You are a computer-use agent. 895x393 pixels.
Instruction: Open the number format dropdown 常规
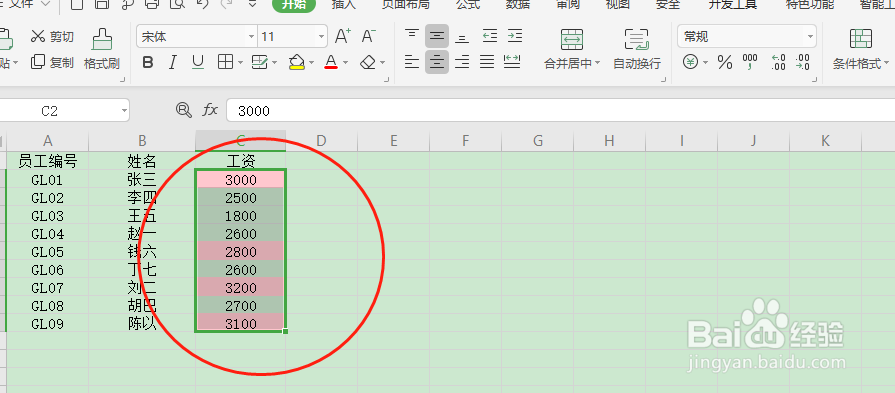click(811, 37)
